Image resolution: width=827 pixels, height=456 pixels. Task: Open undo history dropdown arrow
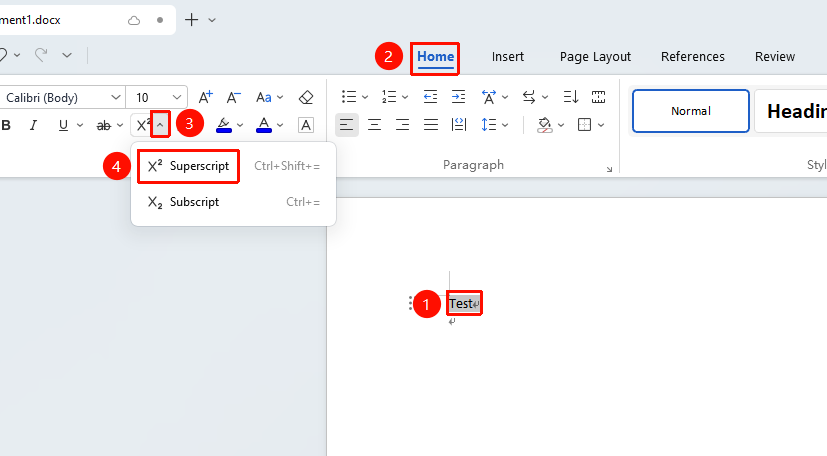tap(17, 54)
